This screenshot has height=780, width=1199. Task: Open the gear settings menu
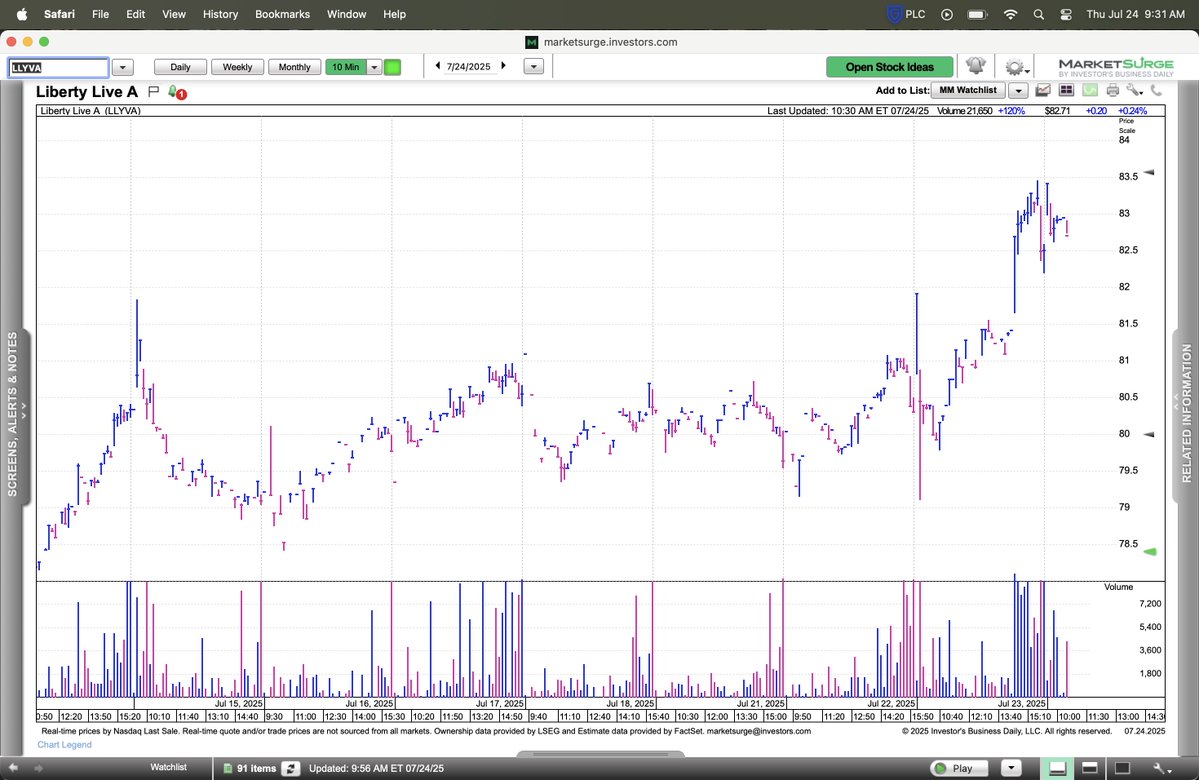(x=1016, y=67)
